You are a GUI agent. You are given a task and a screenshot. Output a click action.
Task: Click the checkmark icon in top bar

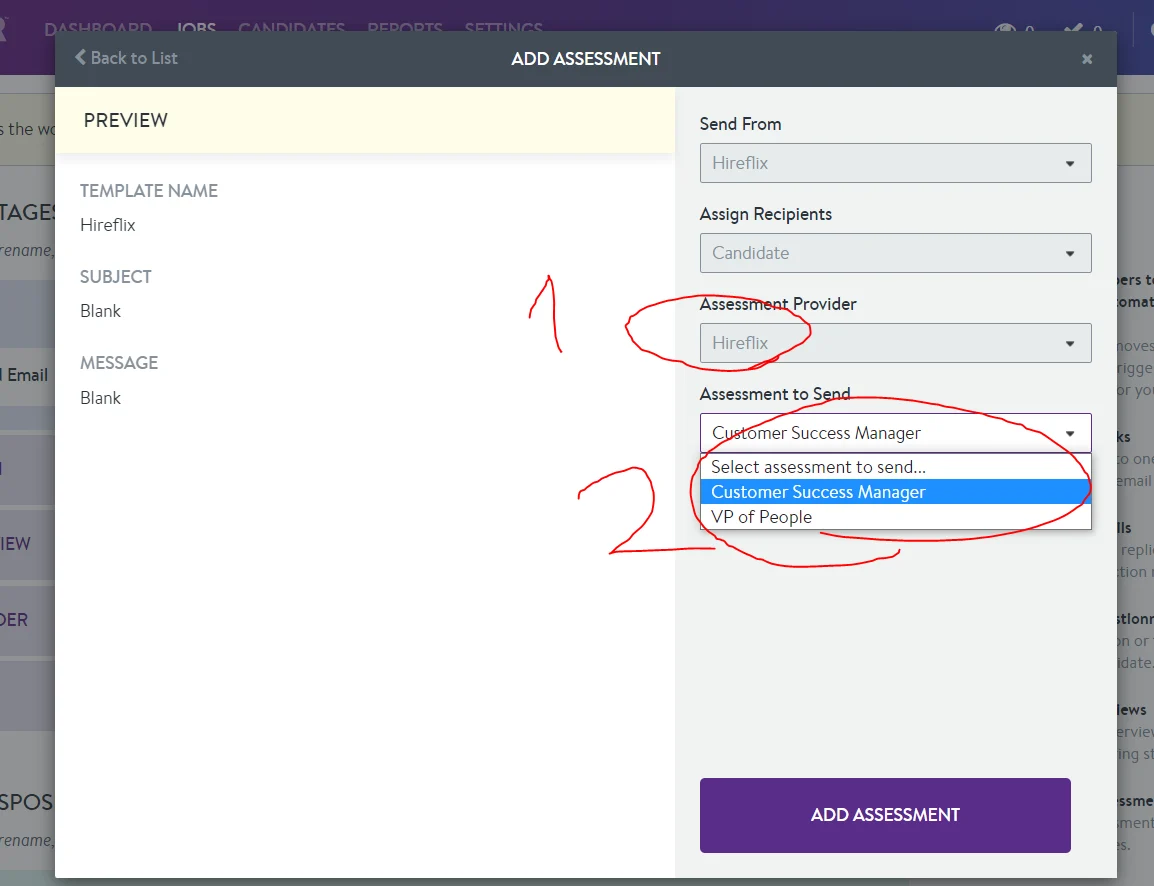point(1073,28)
